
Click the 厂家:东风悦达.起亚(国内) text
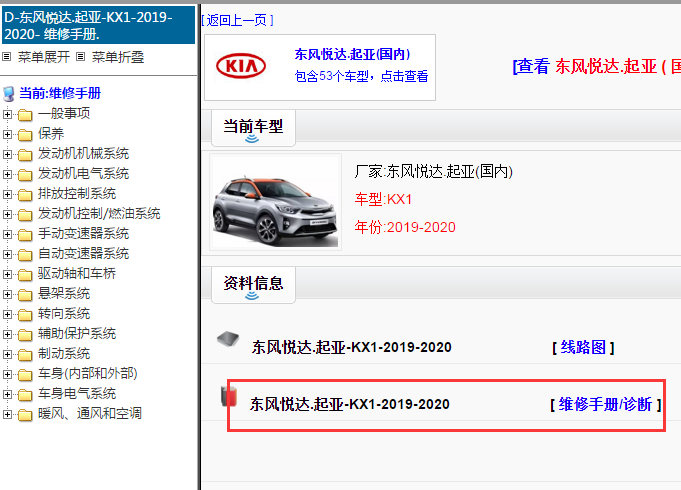click(x=433, y=172)
